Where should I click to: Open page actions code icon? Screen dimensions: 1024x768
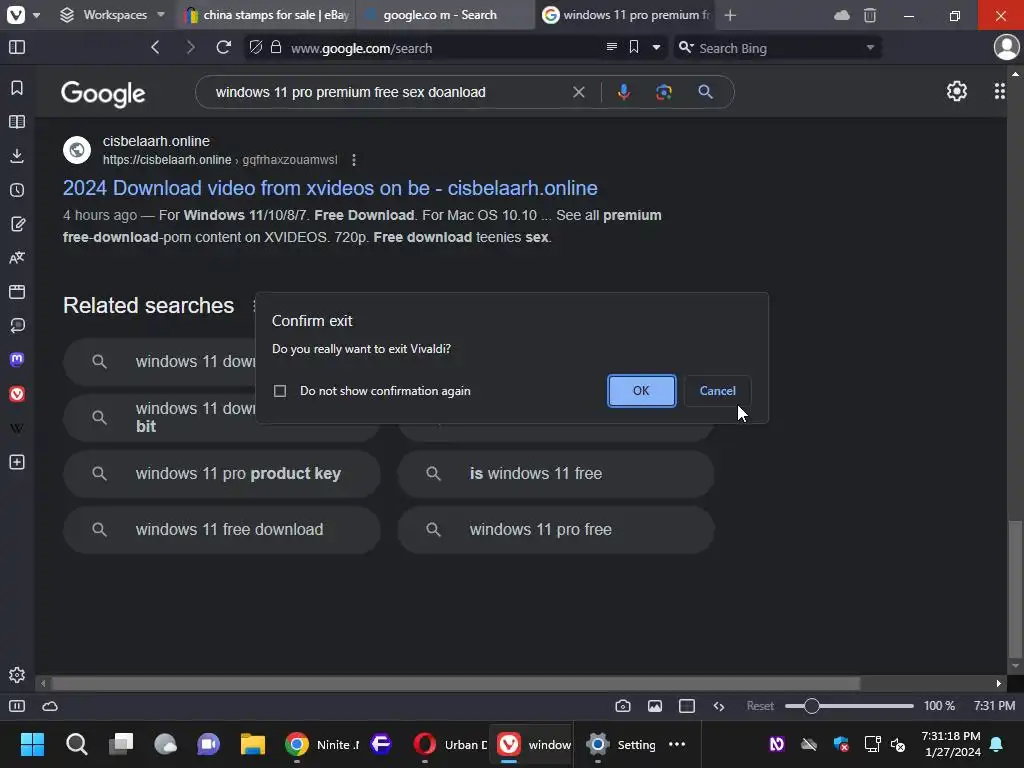tap(719, 706)
